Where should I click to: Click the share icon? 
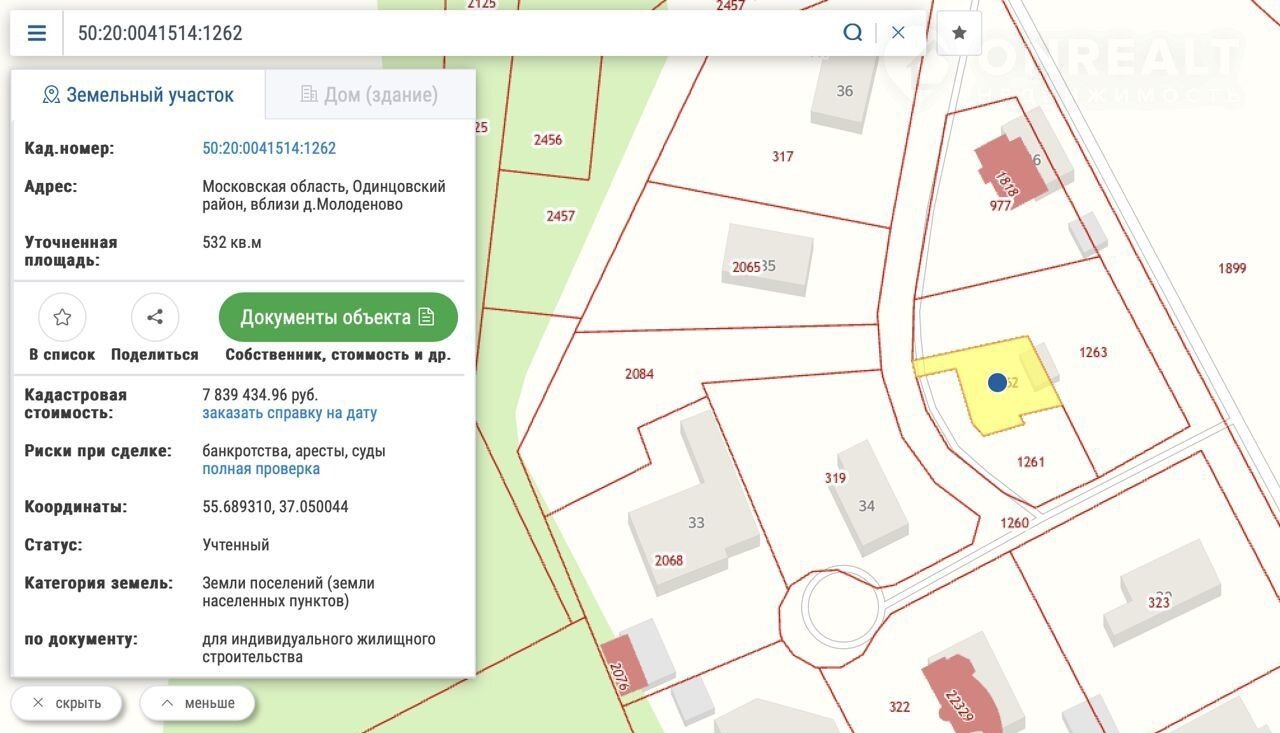pos(155,318)
